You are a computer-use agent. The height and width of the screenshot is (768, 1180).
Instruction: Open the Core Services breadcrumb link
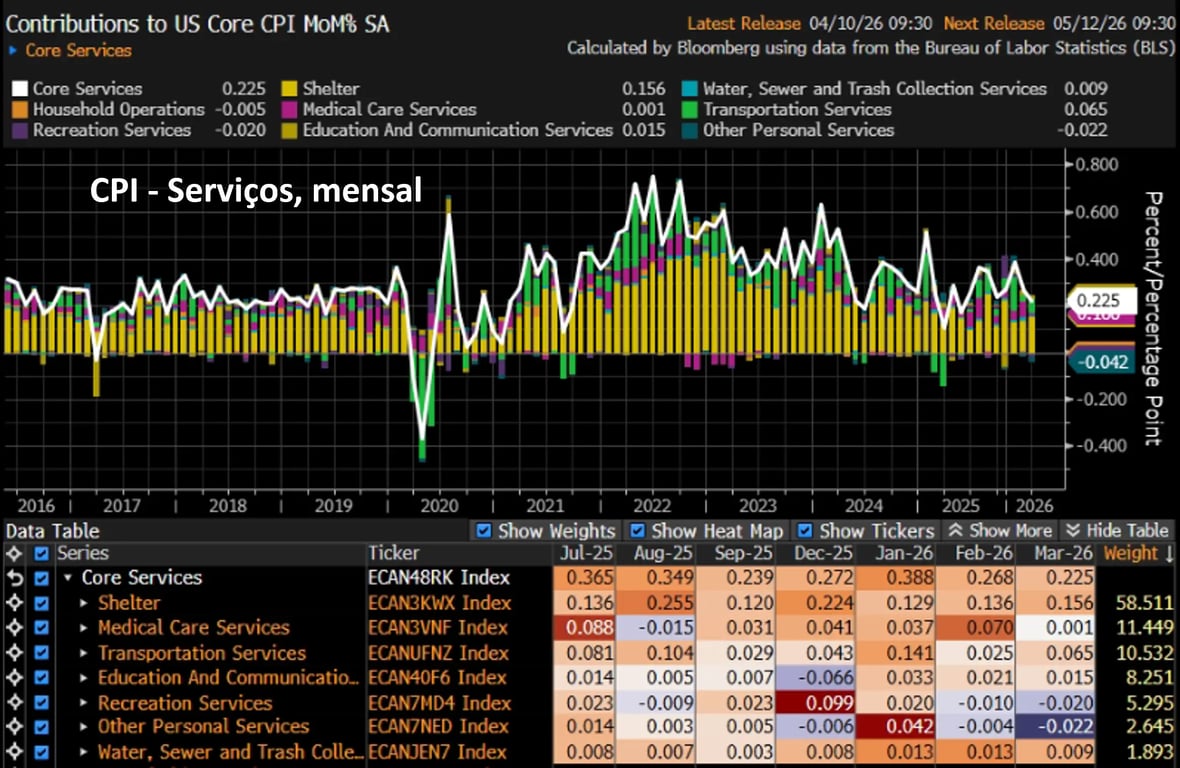tap(78, 50)
